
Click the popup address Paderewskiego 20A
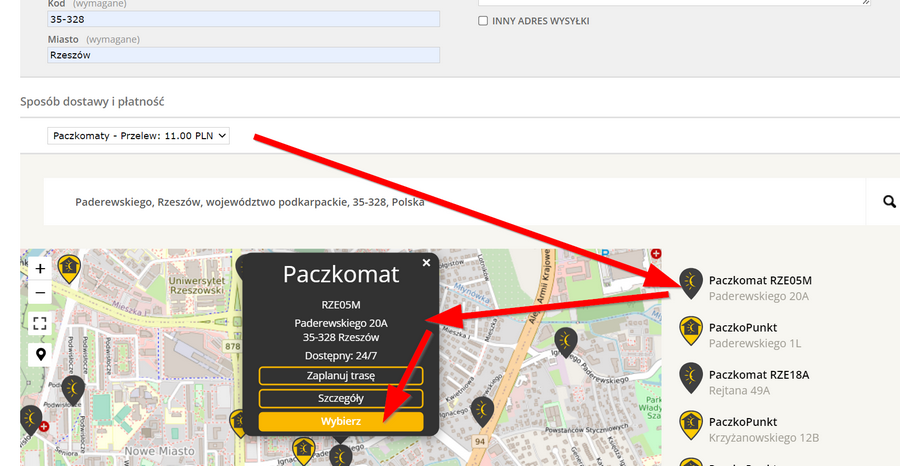coord(341,323)
